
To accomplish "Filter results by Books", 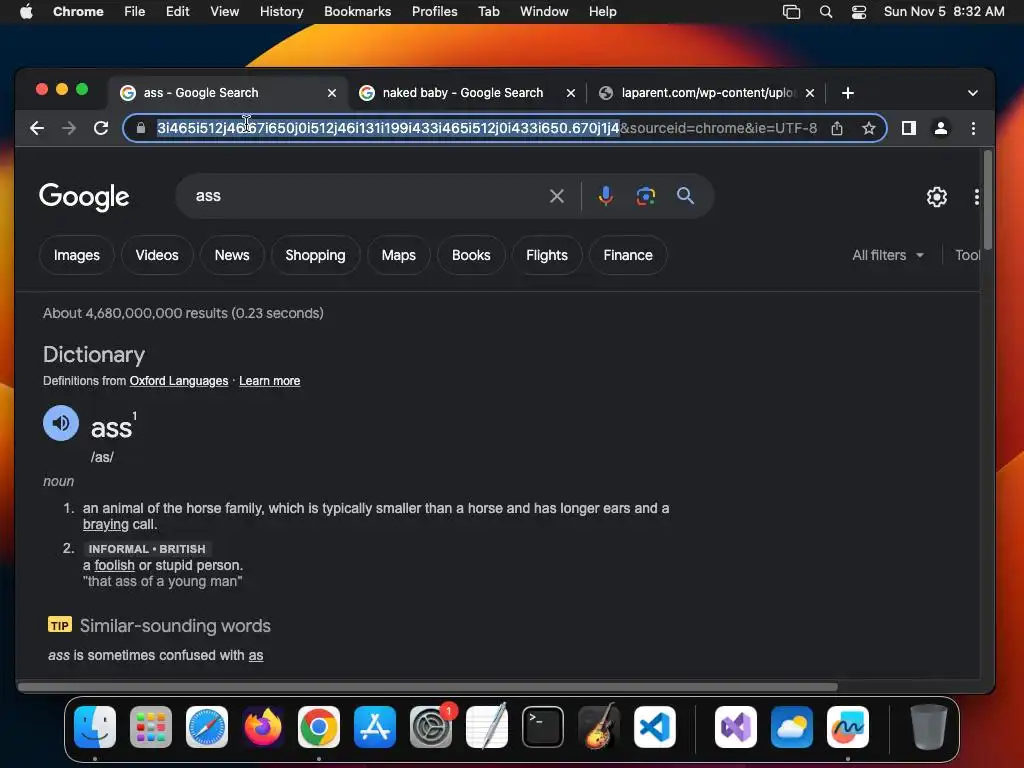I will point(471,255).
